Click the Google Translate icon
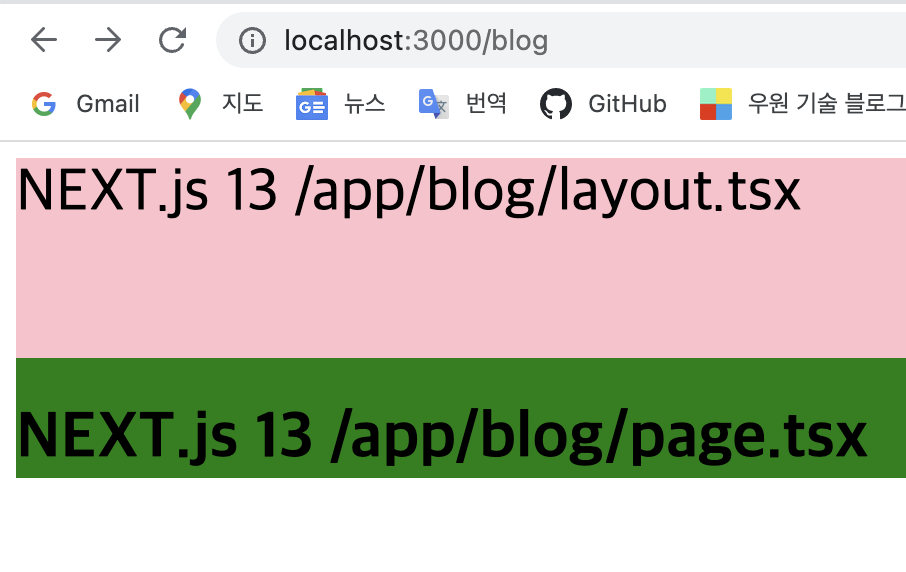This screenshot has width=906, height=572. coord(433,104)
